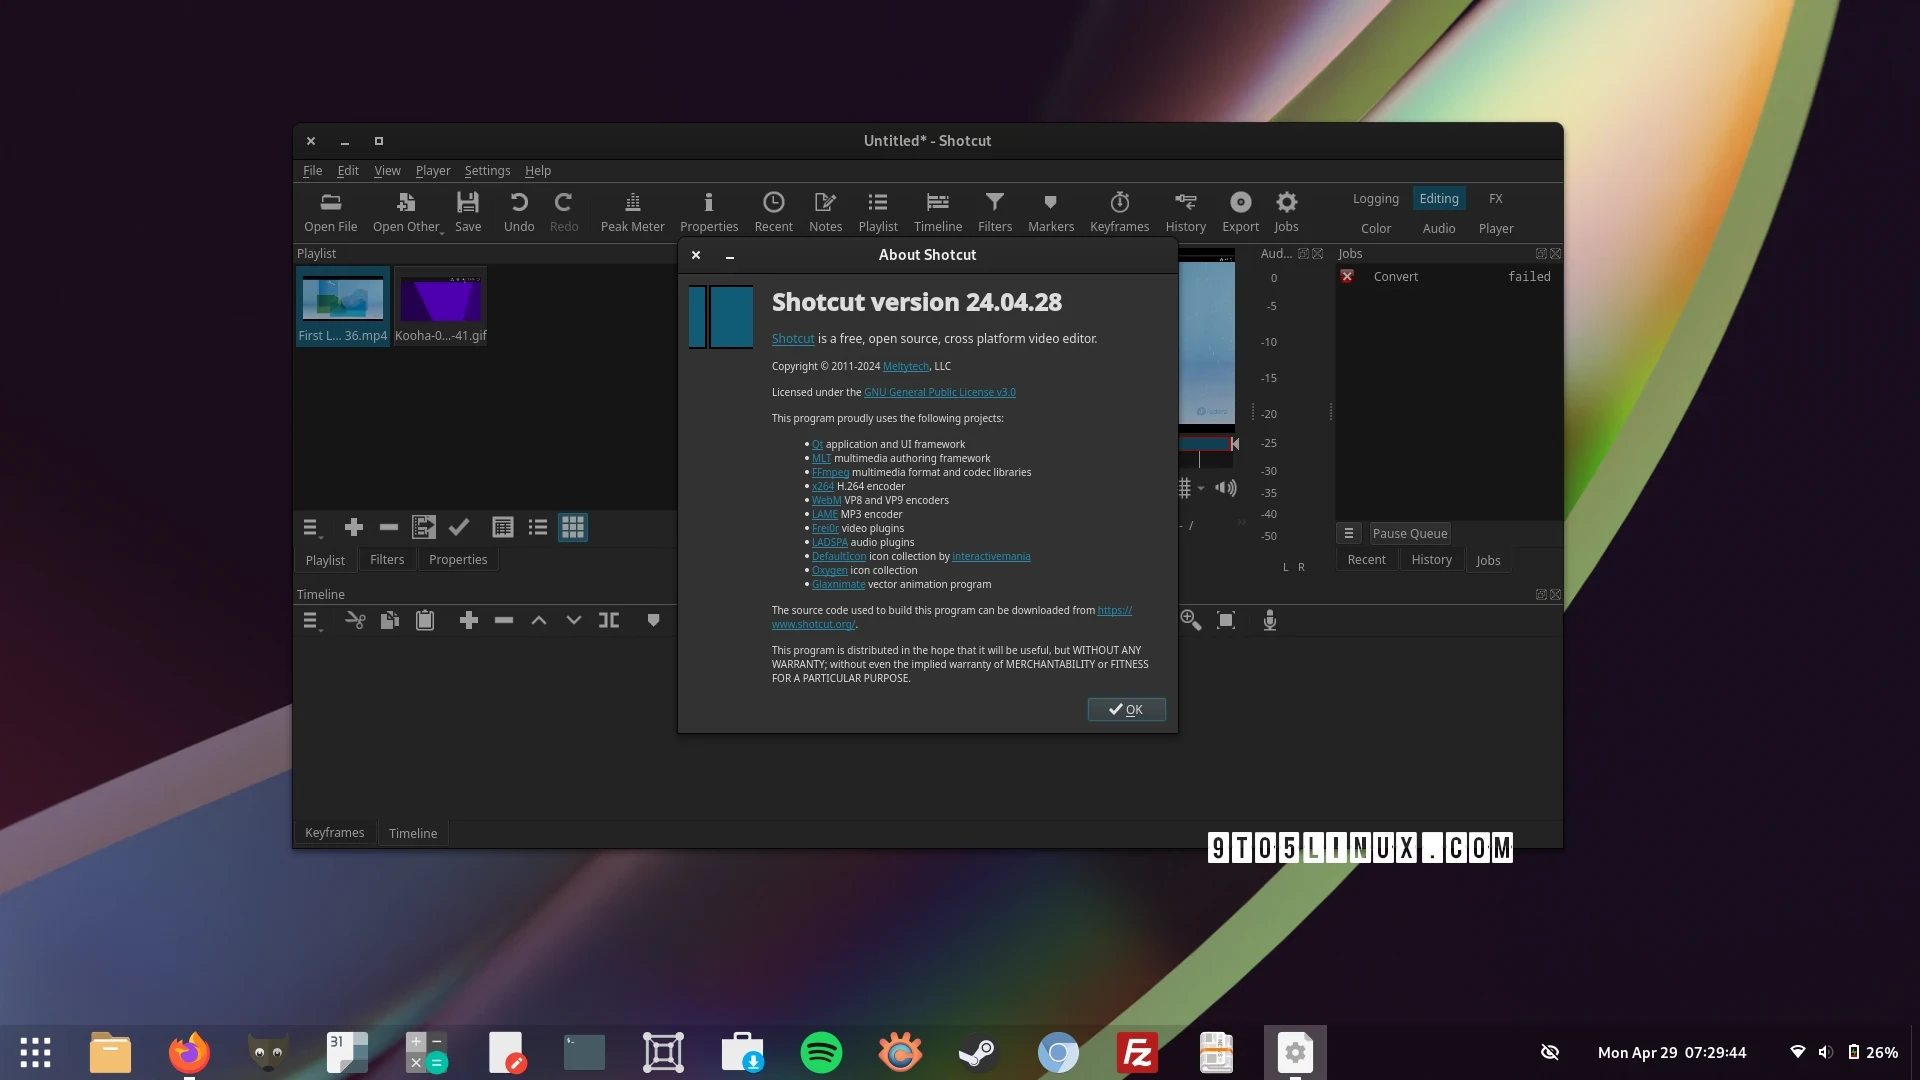Open the Settings menu
The image size is (1920, 1080).
point(487,171)
